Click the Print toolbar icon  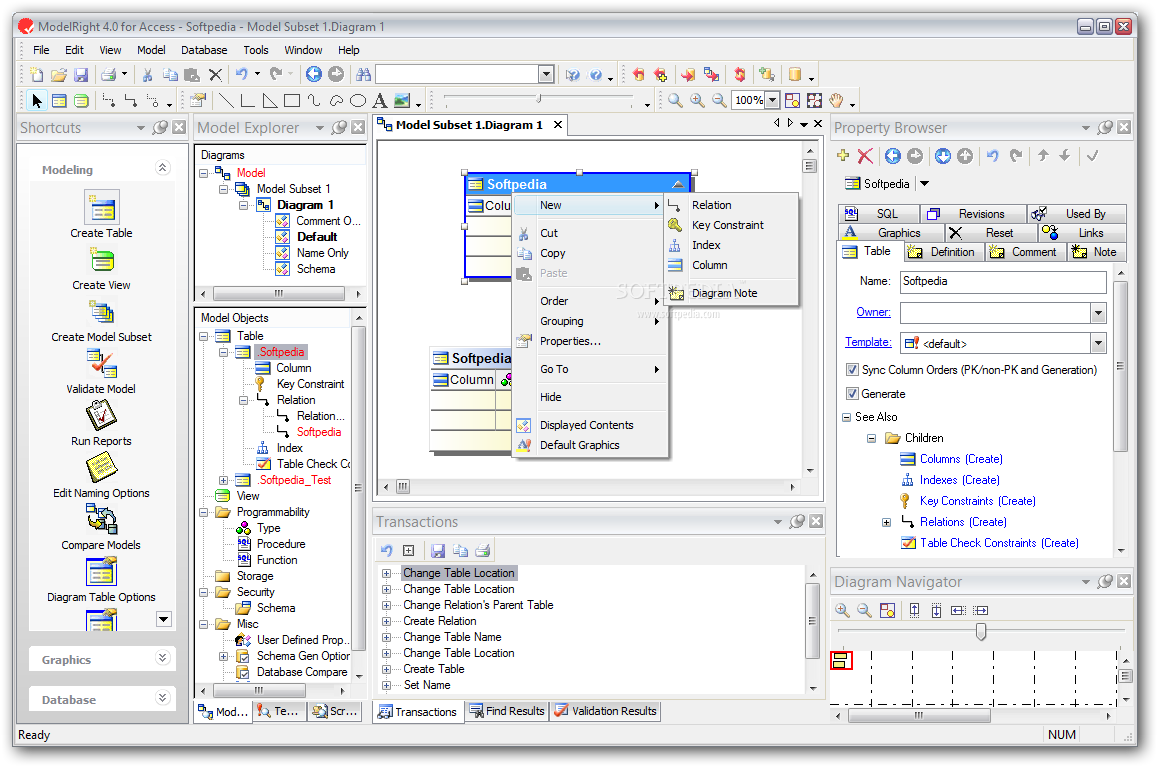coord(109,75)
